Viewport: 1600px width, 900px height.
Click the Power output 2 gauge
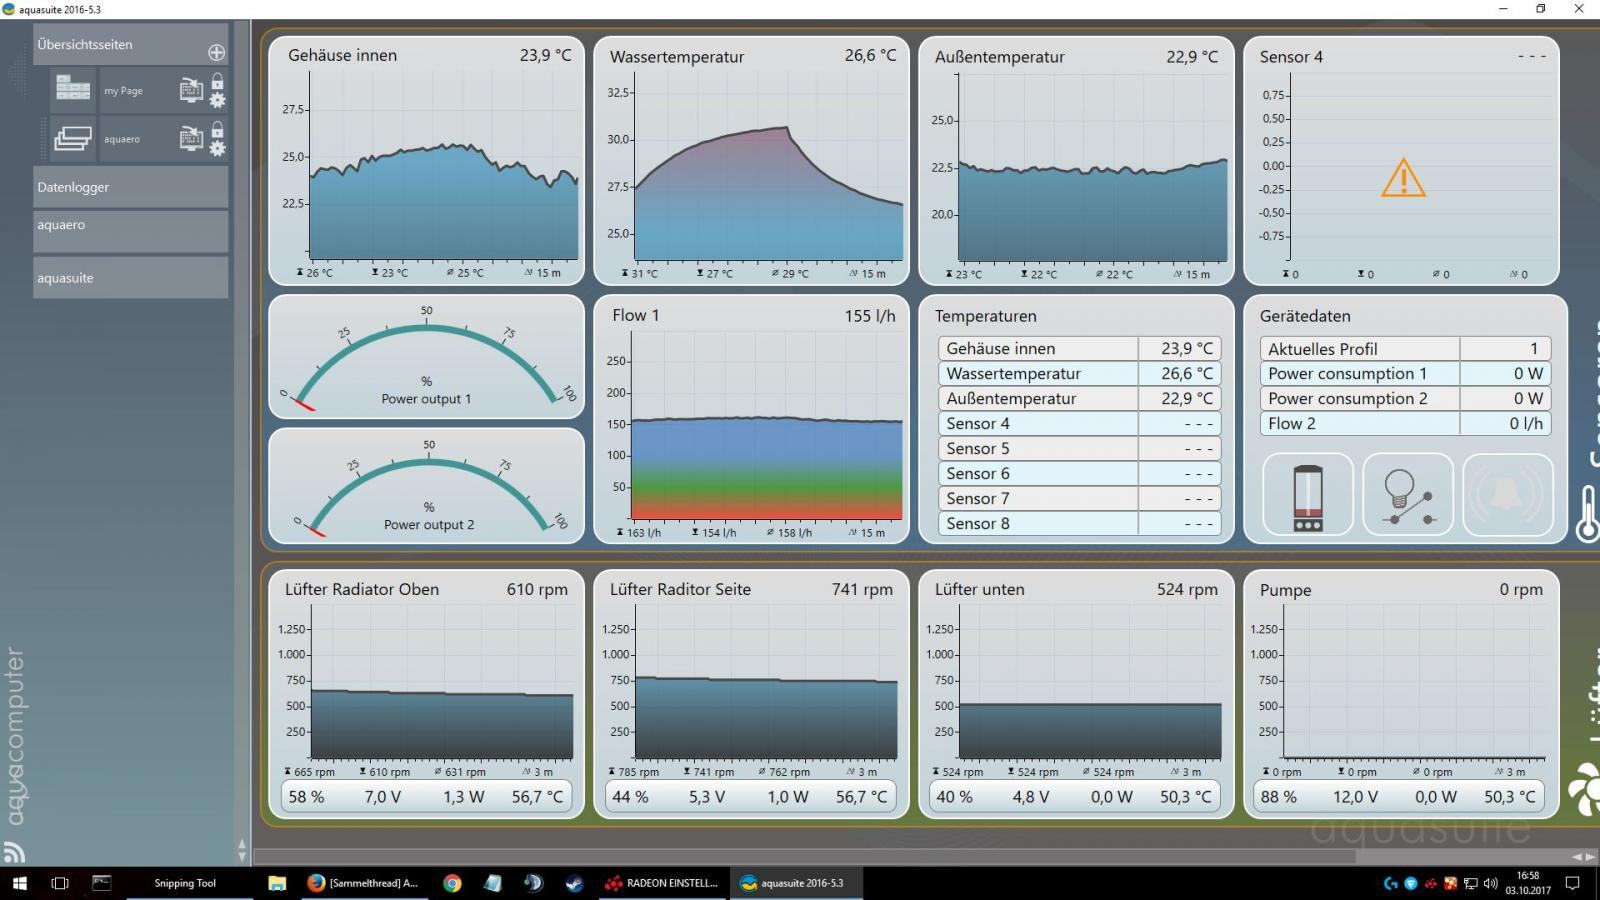(x=427, y=486)
